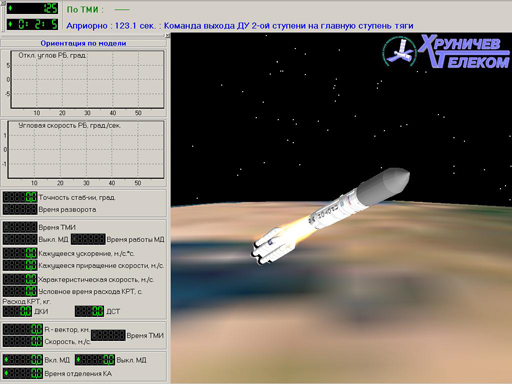The height and width of the screenshot is (384, 512).
Task: Click the toolbar gripper beside the clock displays
Action: point(3,16)
